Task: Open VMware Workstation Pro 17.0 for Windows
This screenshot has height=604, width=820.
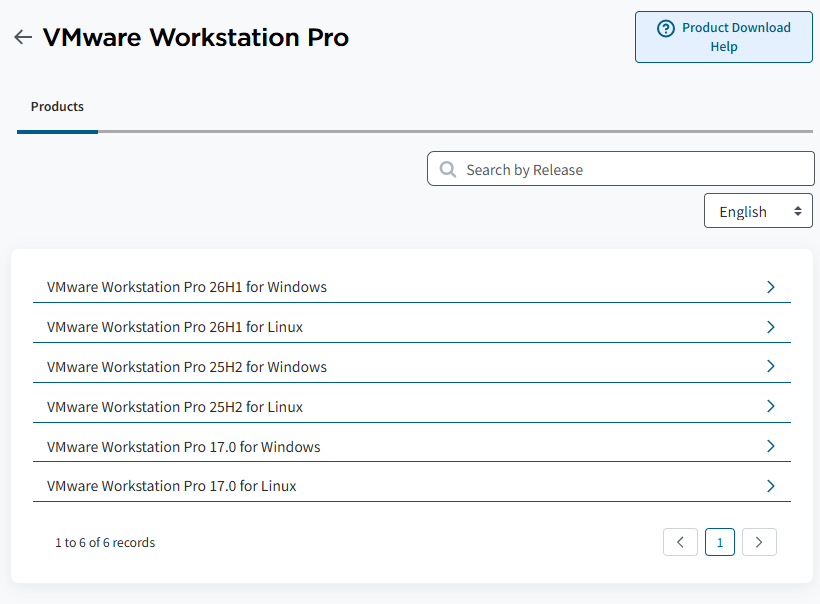Action: pyautogui.click(x=184, y=447)
